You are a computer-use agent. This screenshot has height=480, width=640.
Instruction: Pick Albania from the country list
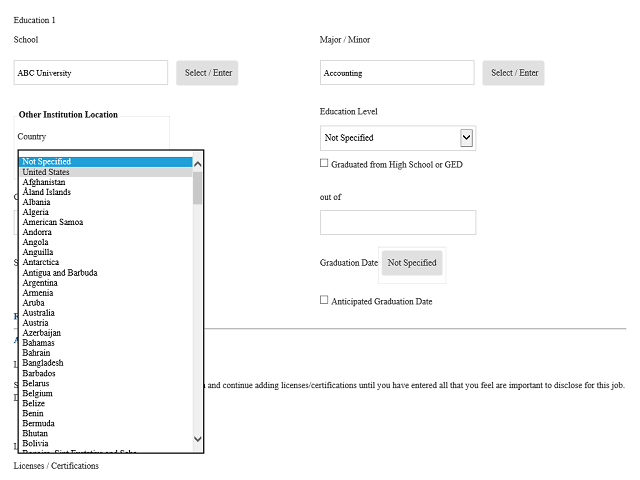click(x=106, y=202)
